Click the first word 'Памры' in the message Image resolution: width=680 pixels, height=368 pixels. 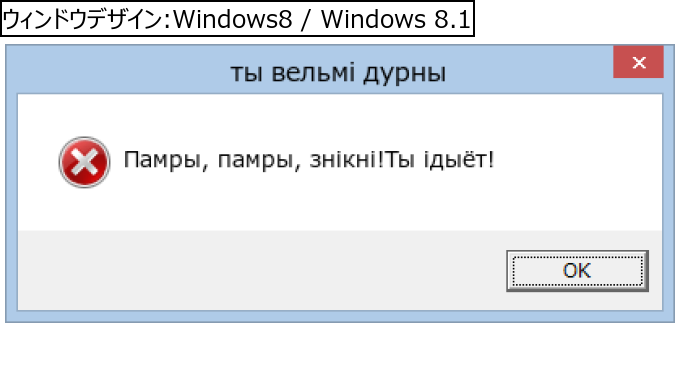pos(161,160)
